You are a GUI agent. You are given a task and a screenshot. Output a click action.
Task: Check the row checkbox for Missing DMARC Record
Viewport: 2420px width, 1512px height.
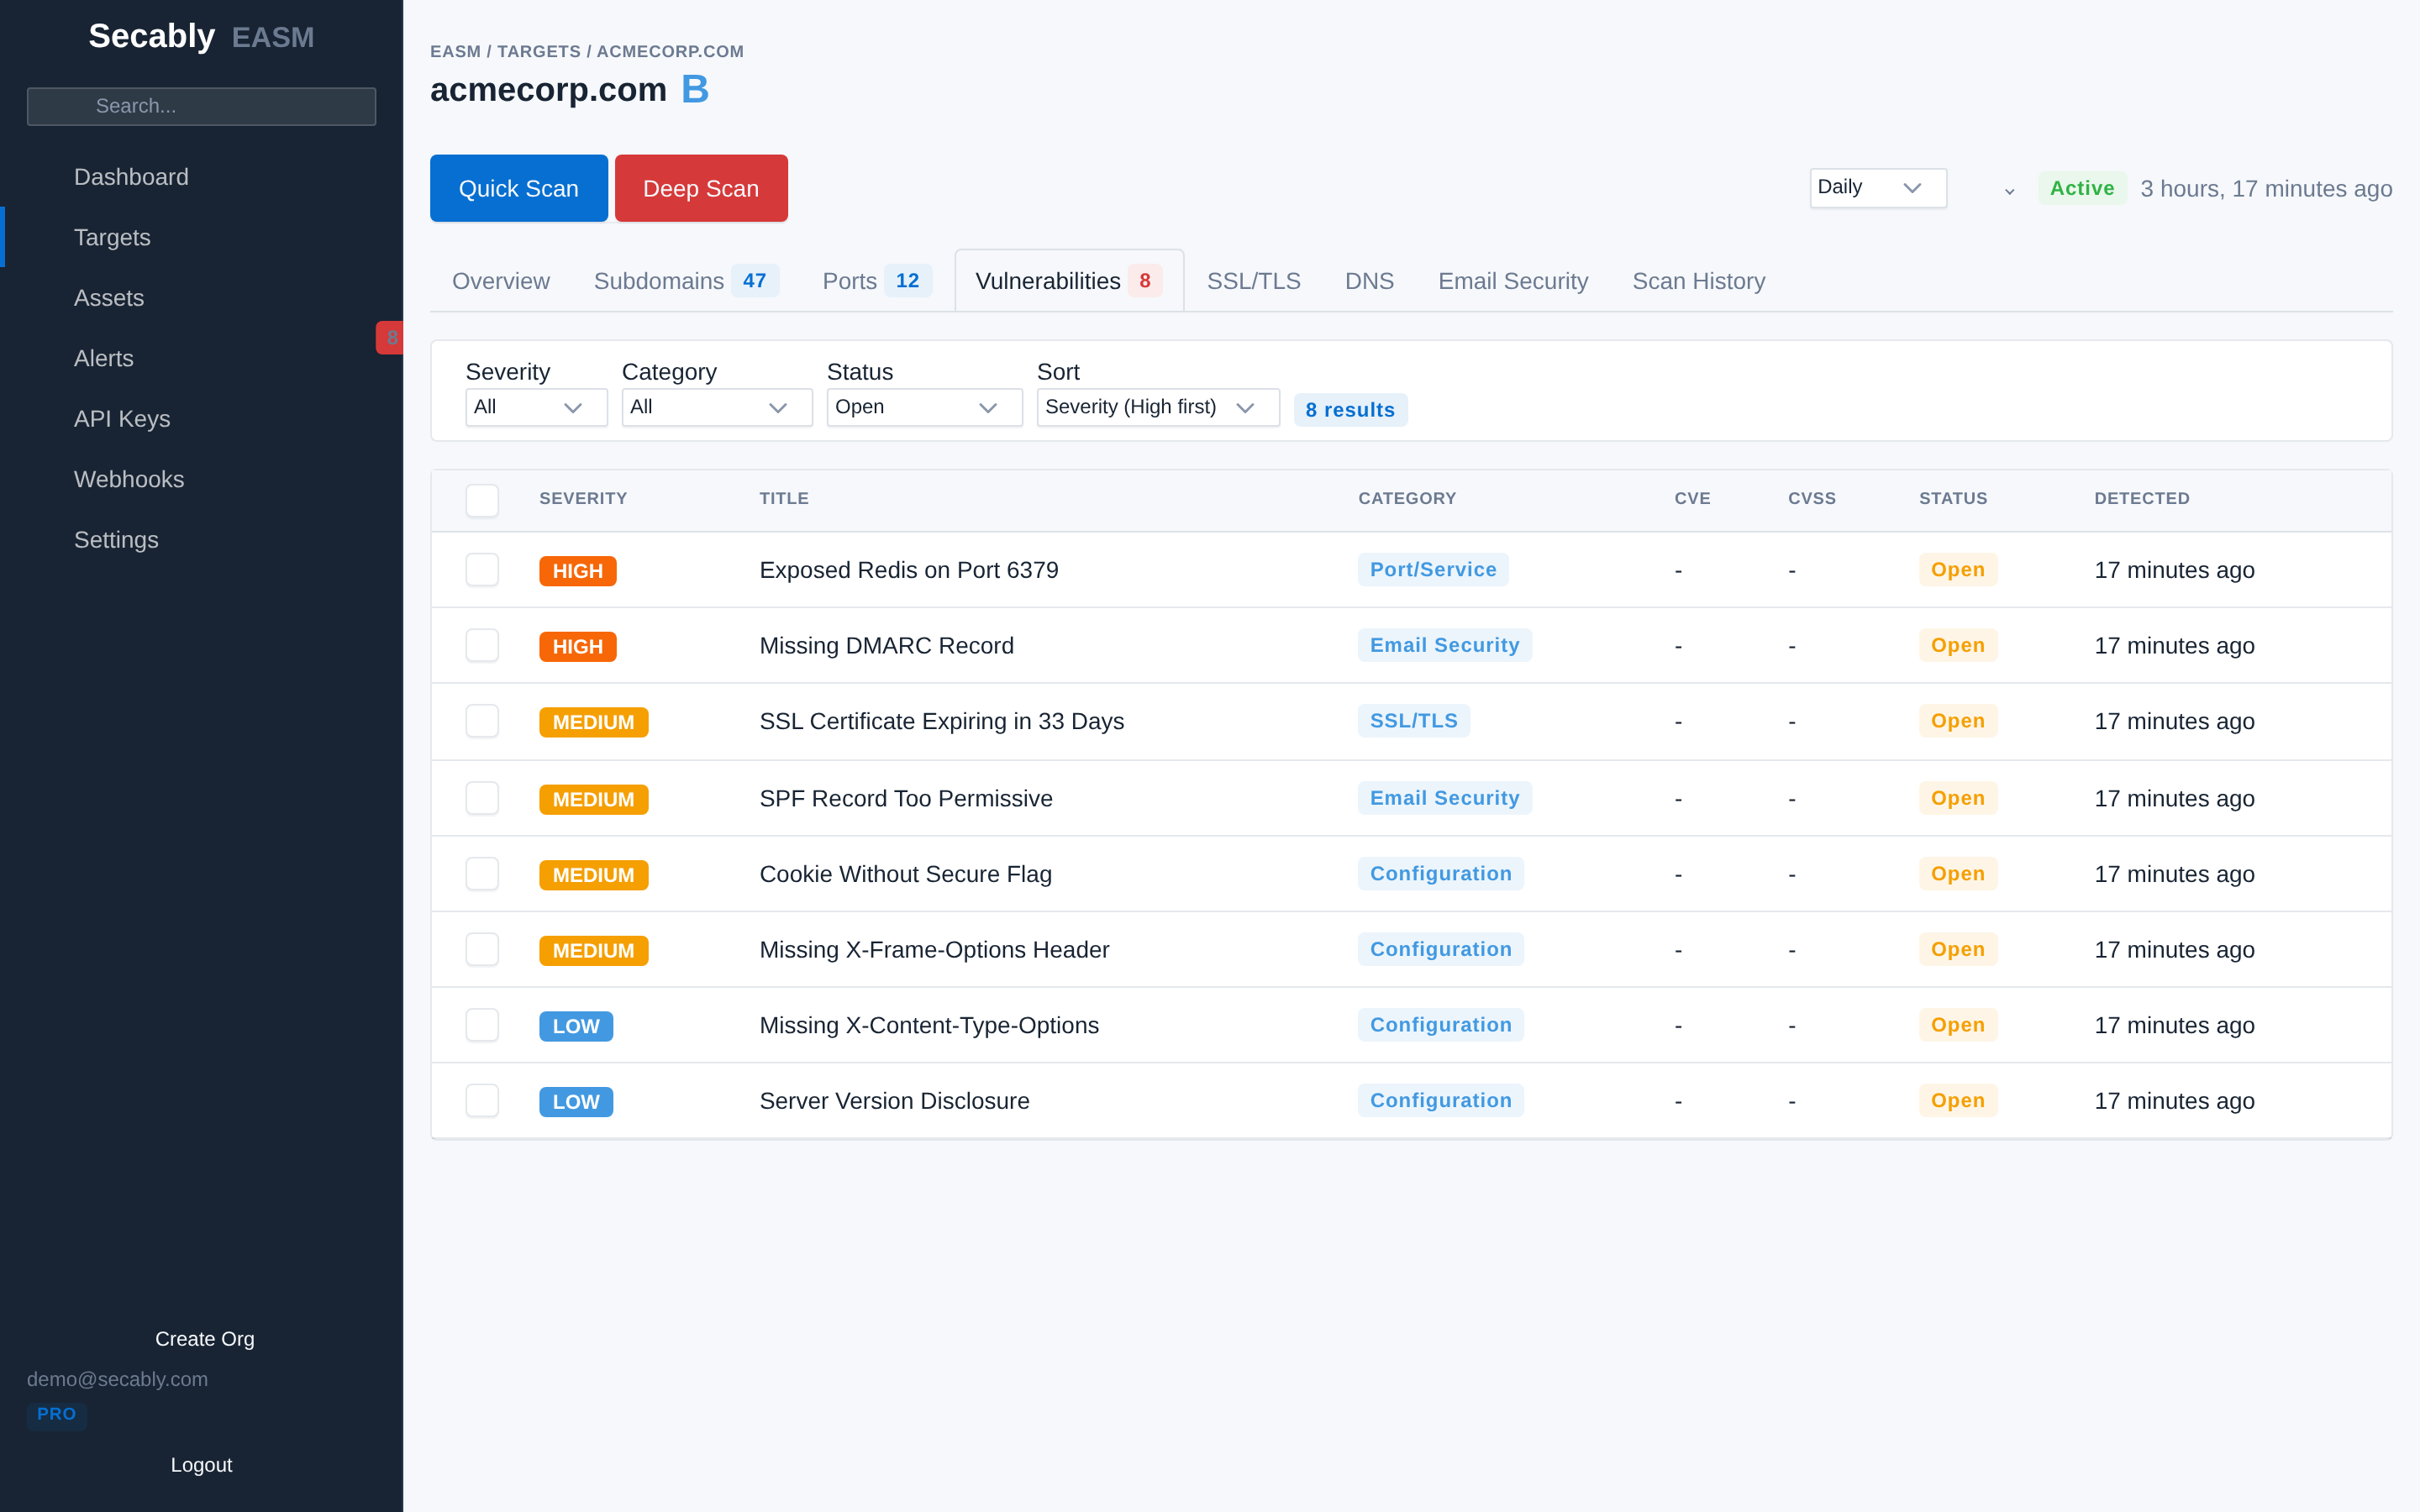[482, 645]
